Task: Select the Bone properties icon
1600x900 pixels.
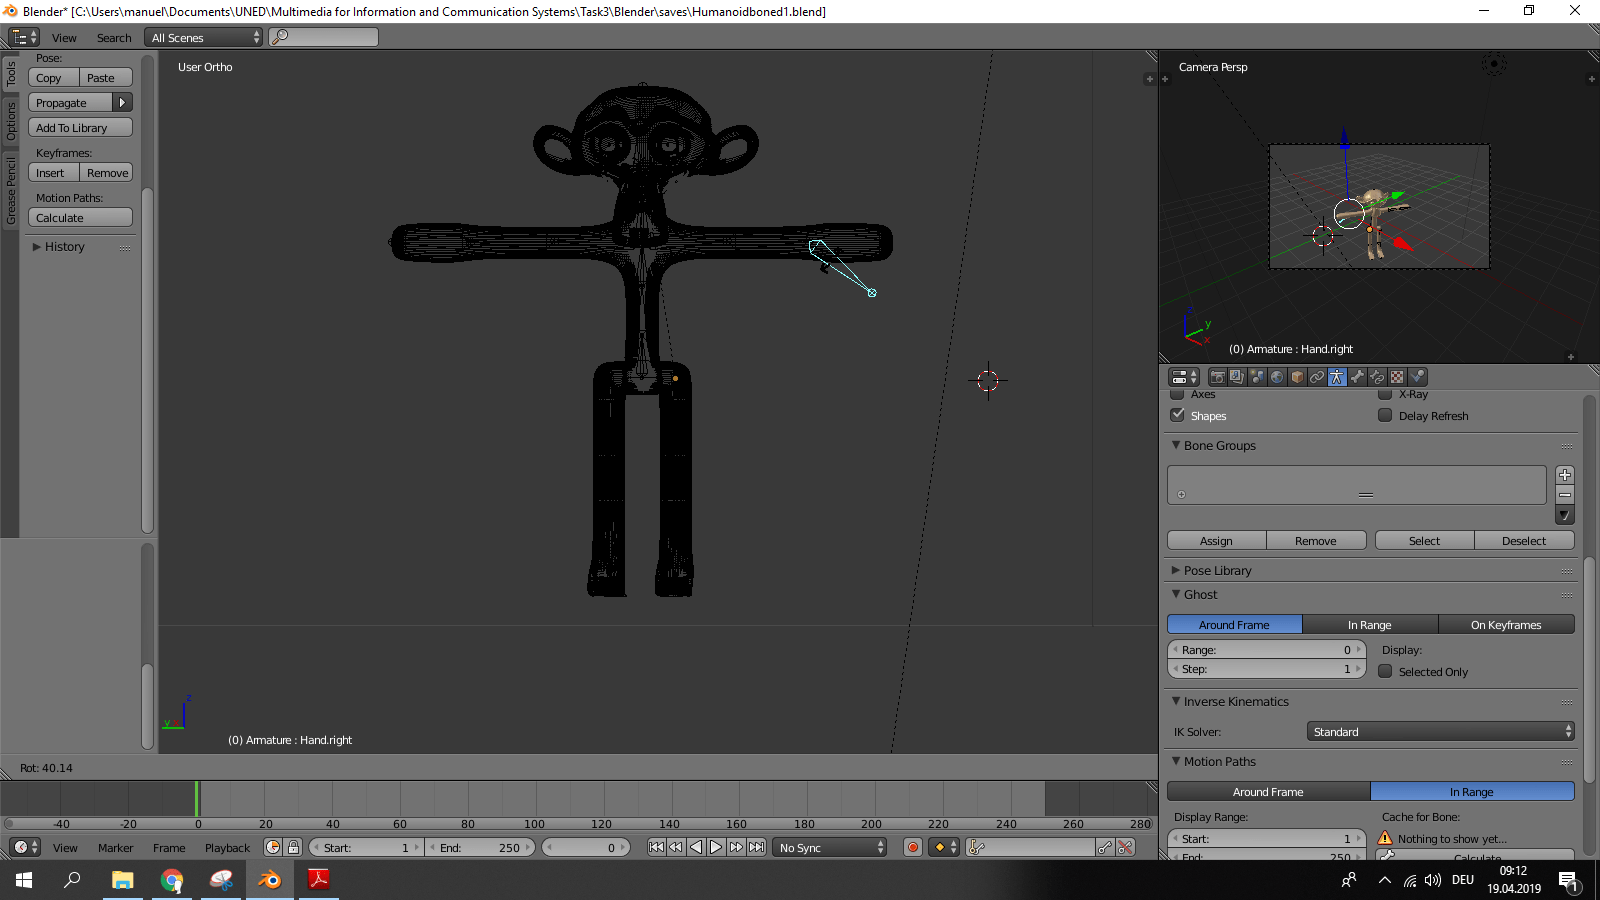Action: [1357, 377]
